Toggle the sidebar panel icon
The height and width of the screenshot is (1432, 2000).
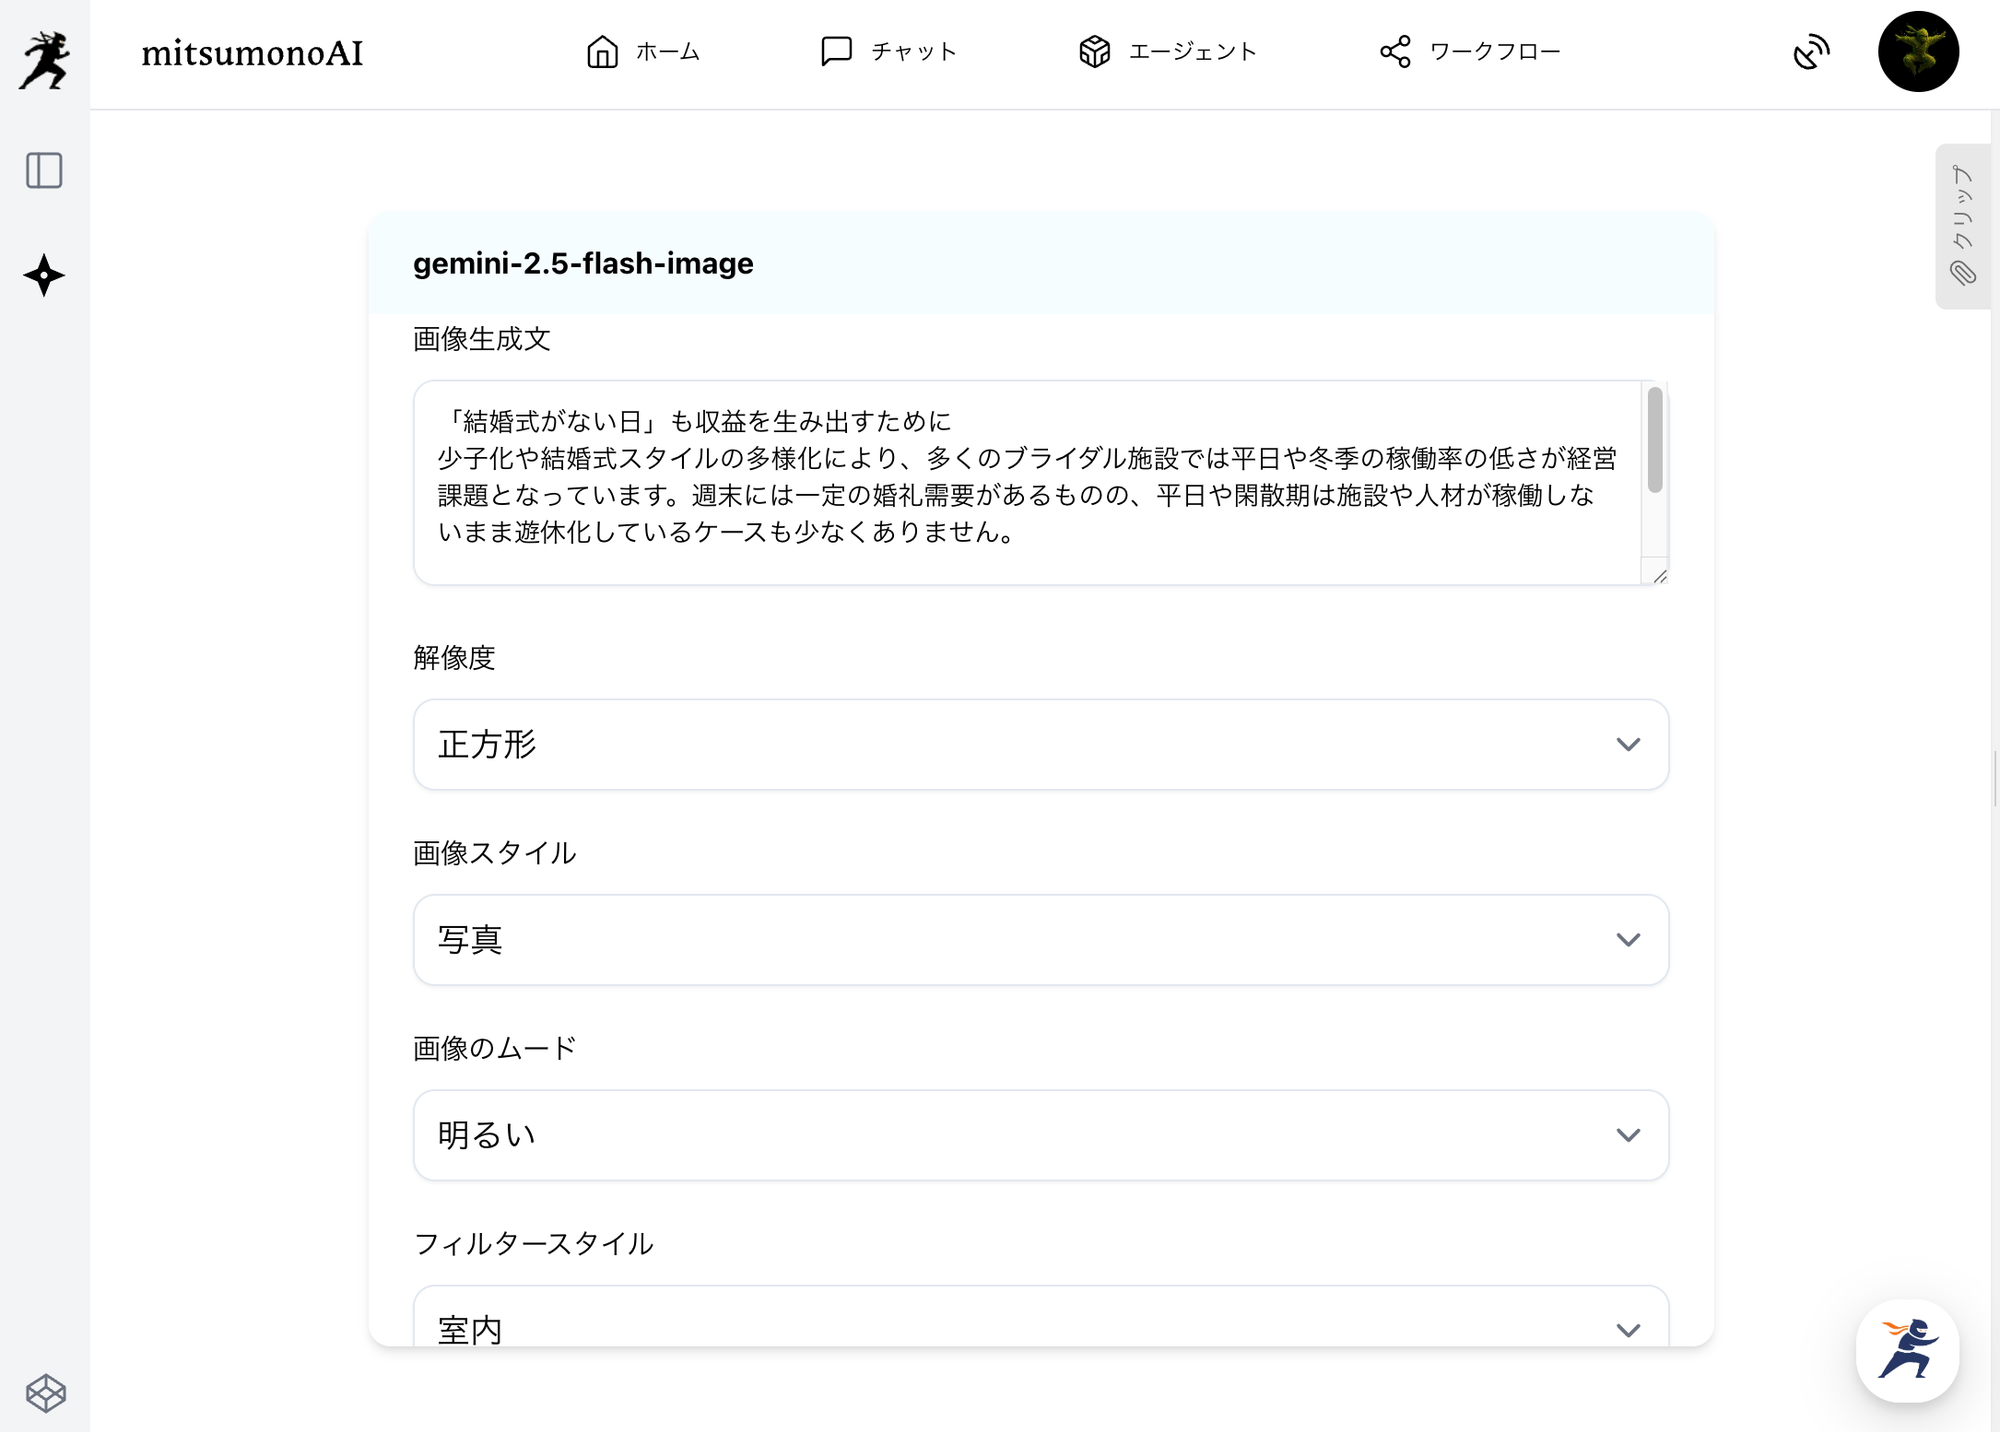[44, 171]
